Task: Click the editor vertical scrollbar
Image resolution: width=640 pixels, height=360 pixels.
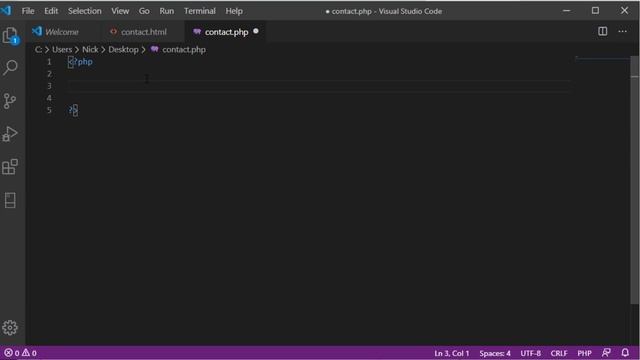Action: click(x=634, y=180)
